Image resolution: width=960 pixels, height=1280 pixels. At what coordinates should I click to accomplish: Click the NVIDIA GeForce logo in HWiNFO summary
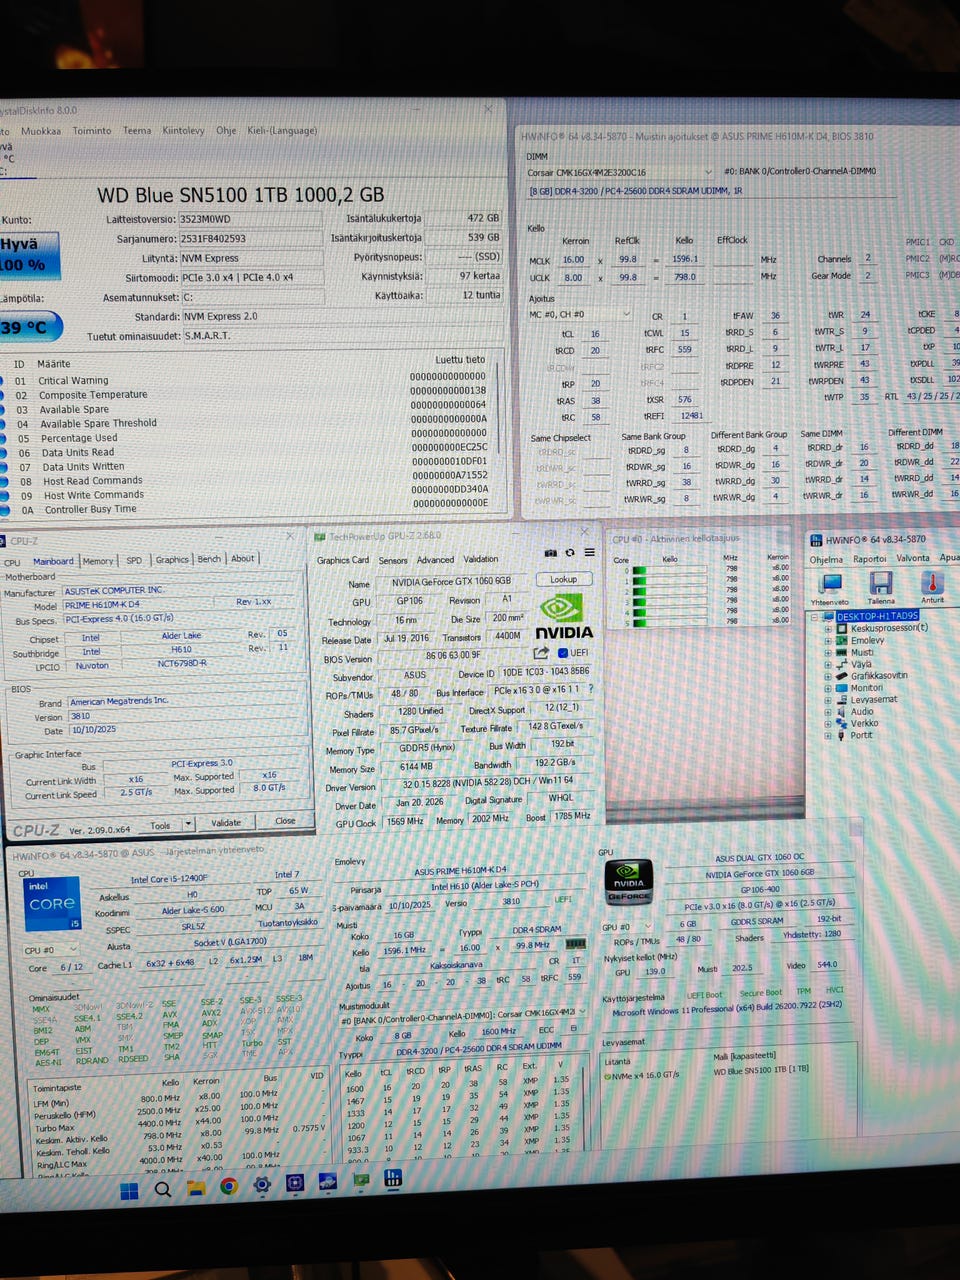tap(629, 881)
